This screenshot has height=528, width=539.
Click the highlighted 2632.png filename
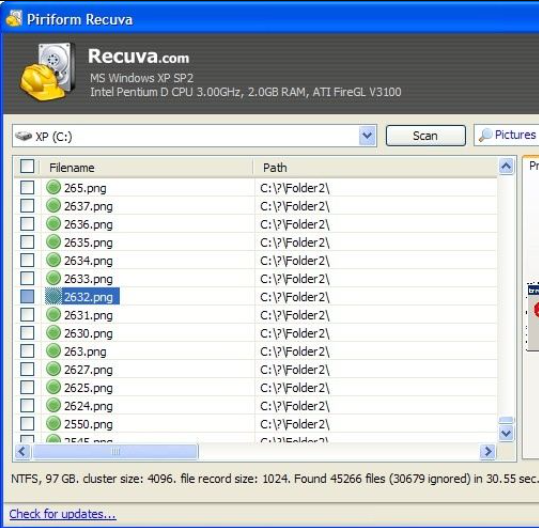pyautogui.click(x=90, y=296)
